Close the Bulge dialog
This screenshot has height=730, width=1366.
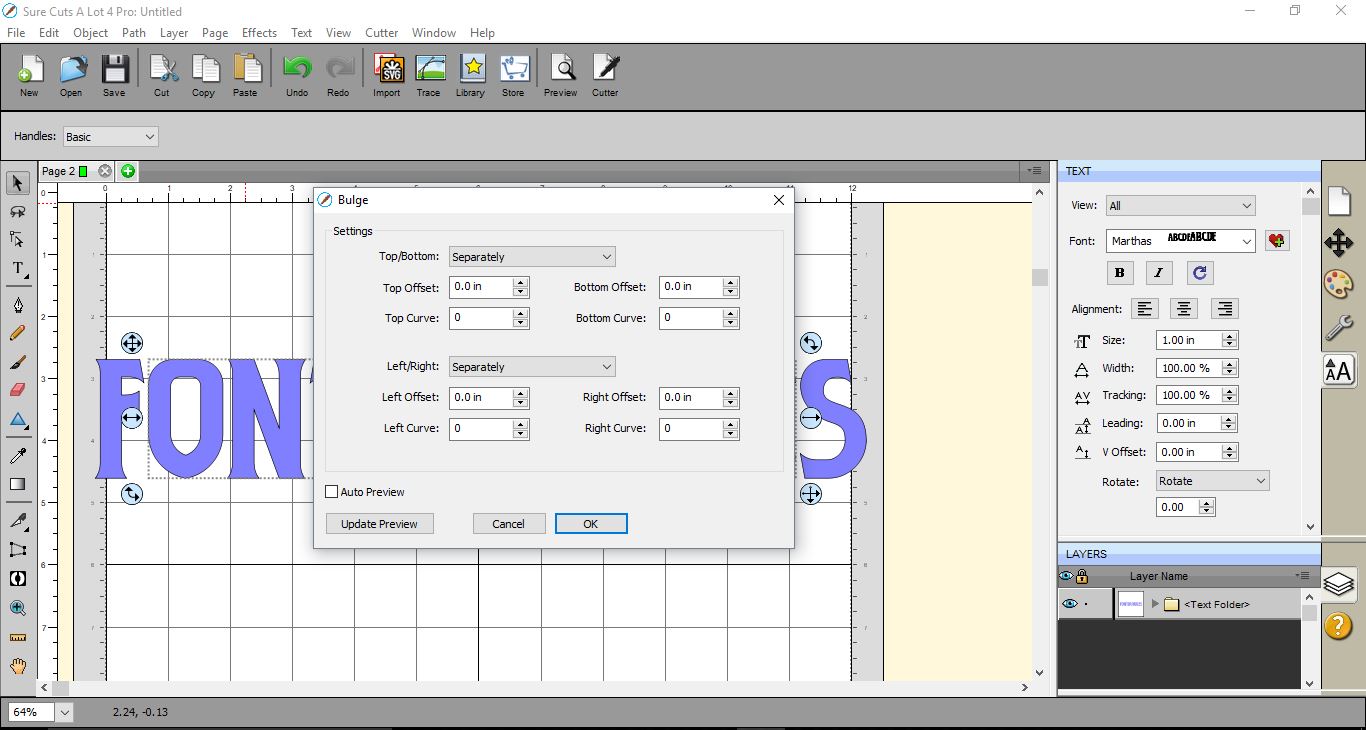click(779, 200)
